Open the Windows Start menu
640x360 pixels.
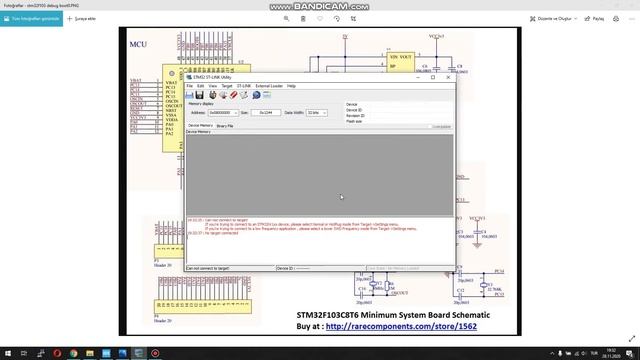8,353
